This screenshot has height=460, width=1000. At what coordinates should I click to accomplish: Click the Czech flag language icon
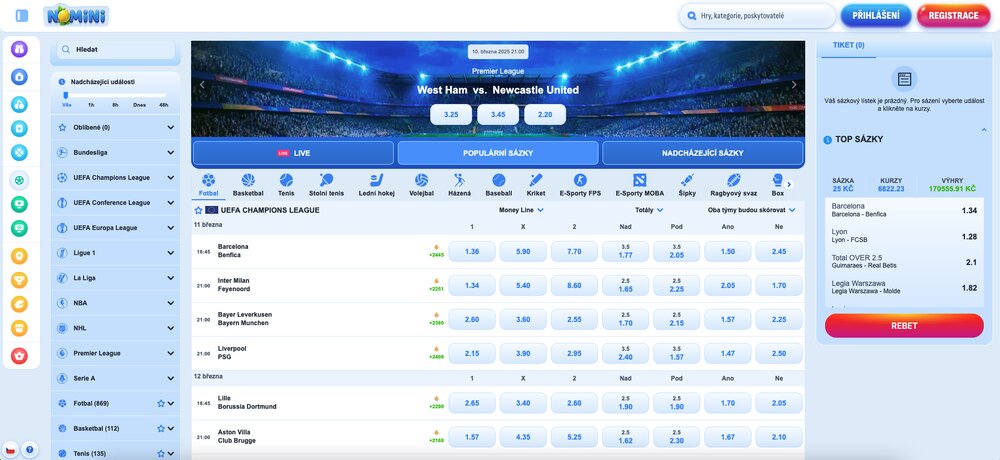coord(10,451)
